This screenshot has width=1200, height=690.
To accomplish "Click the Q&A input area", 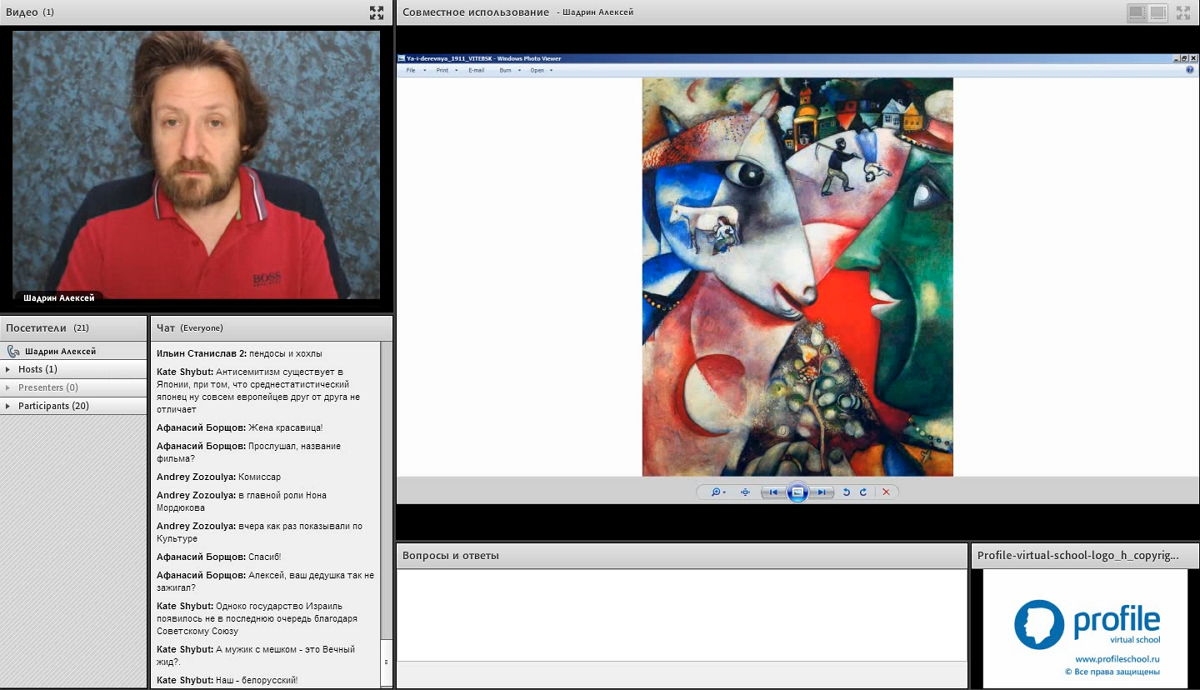I will (x=682, y=614).
